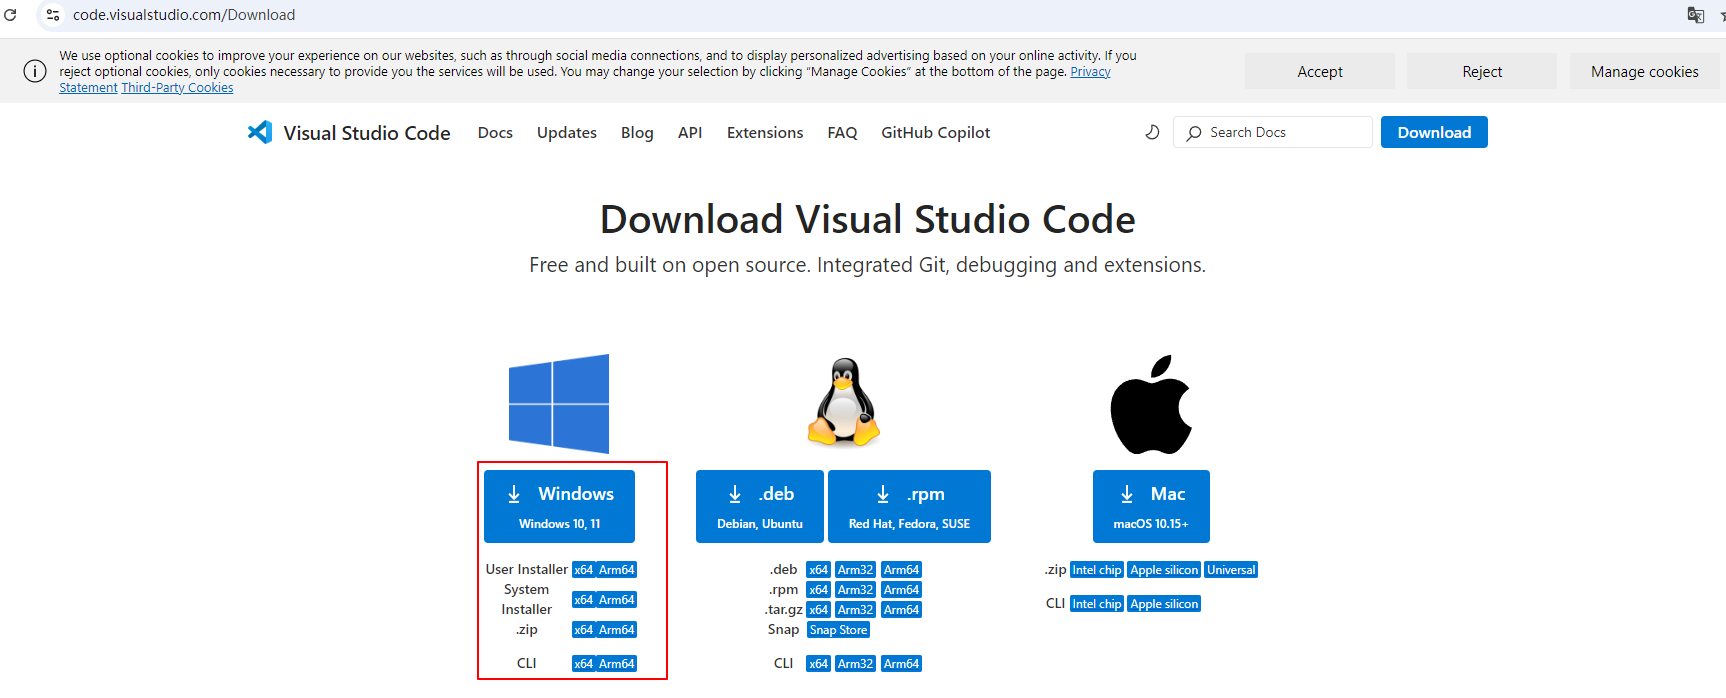
Task: Download Linux CLI Arm64 build
Action: click(901, 664)
